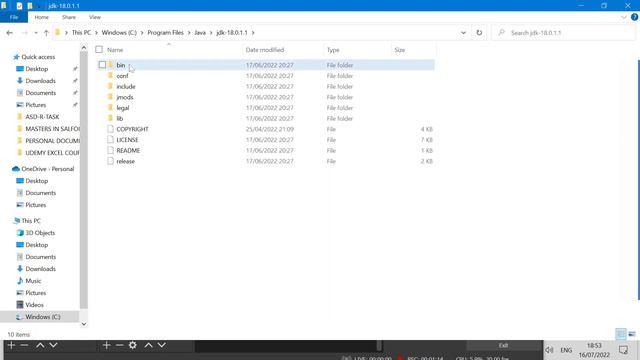
Task: Go up one folder level
Action: coord(46,33)
